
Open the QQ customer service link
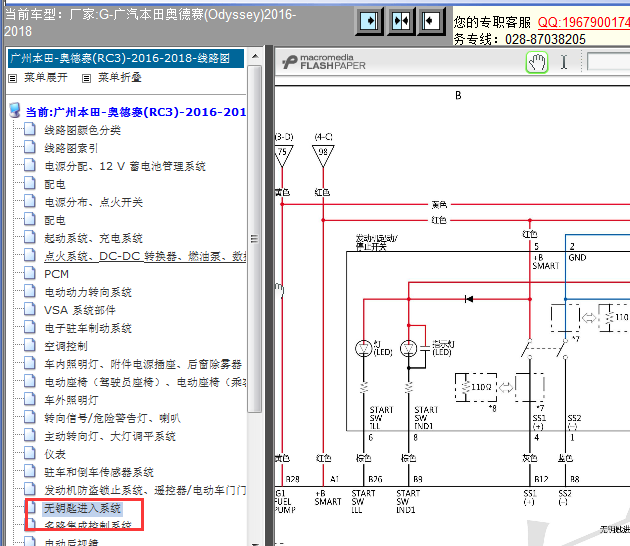pyautogui.click(x=584, y=22)
